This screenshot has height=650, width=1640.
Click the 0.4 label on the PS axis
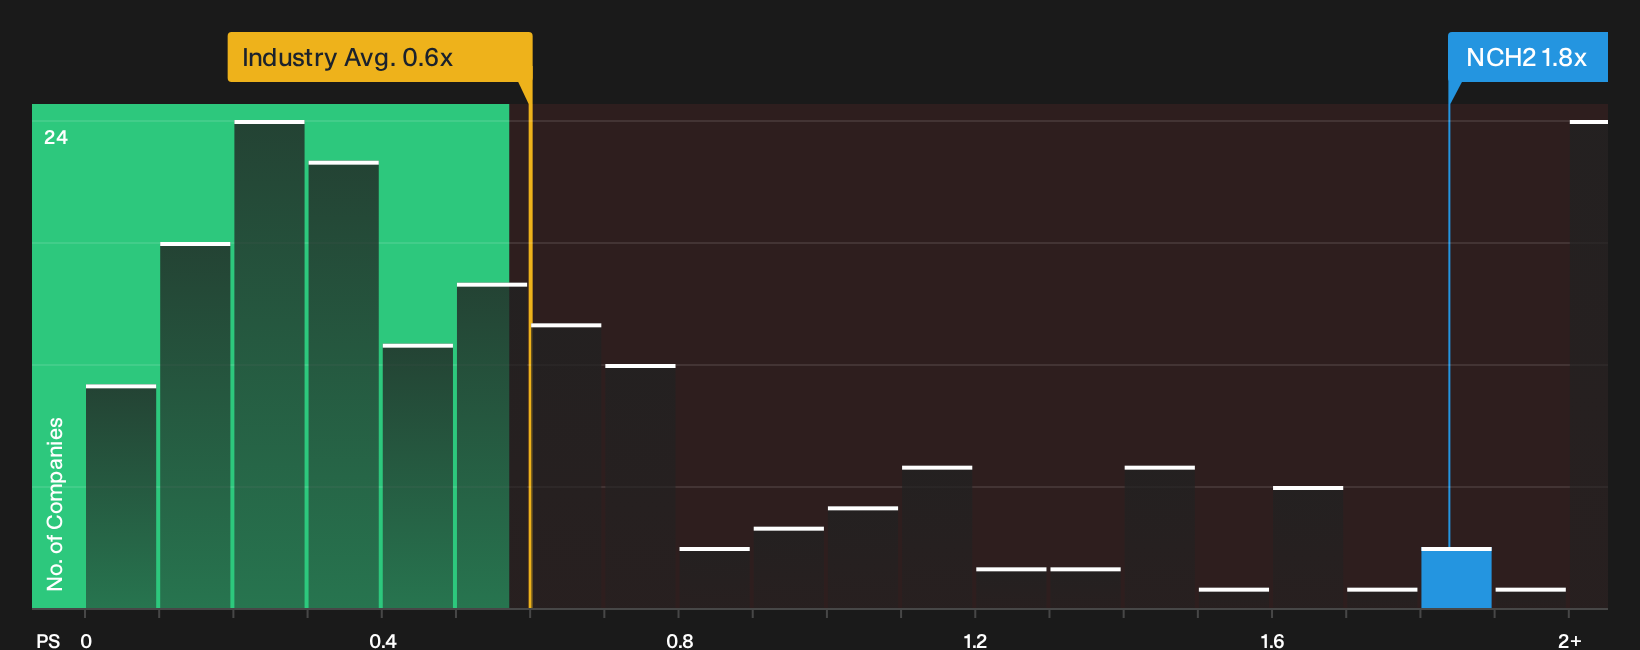coord(383,640)
